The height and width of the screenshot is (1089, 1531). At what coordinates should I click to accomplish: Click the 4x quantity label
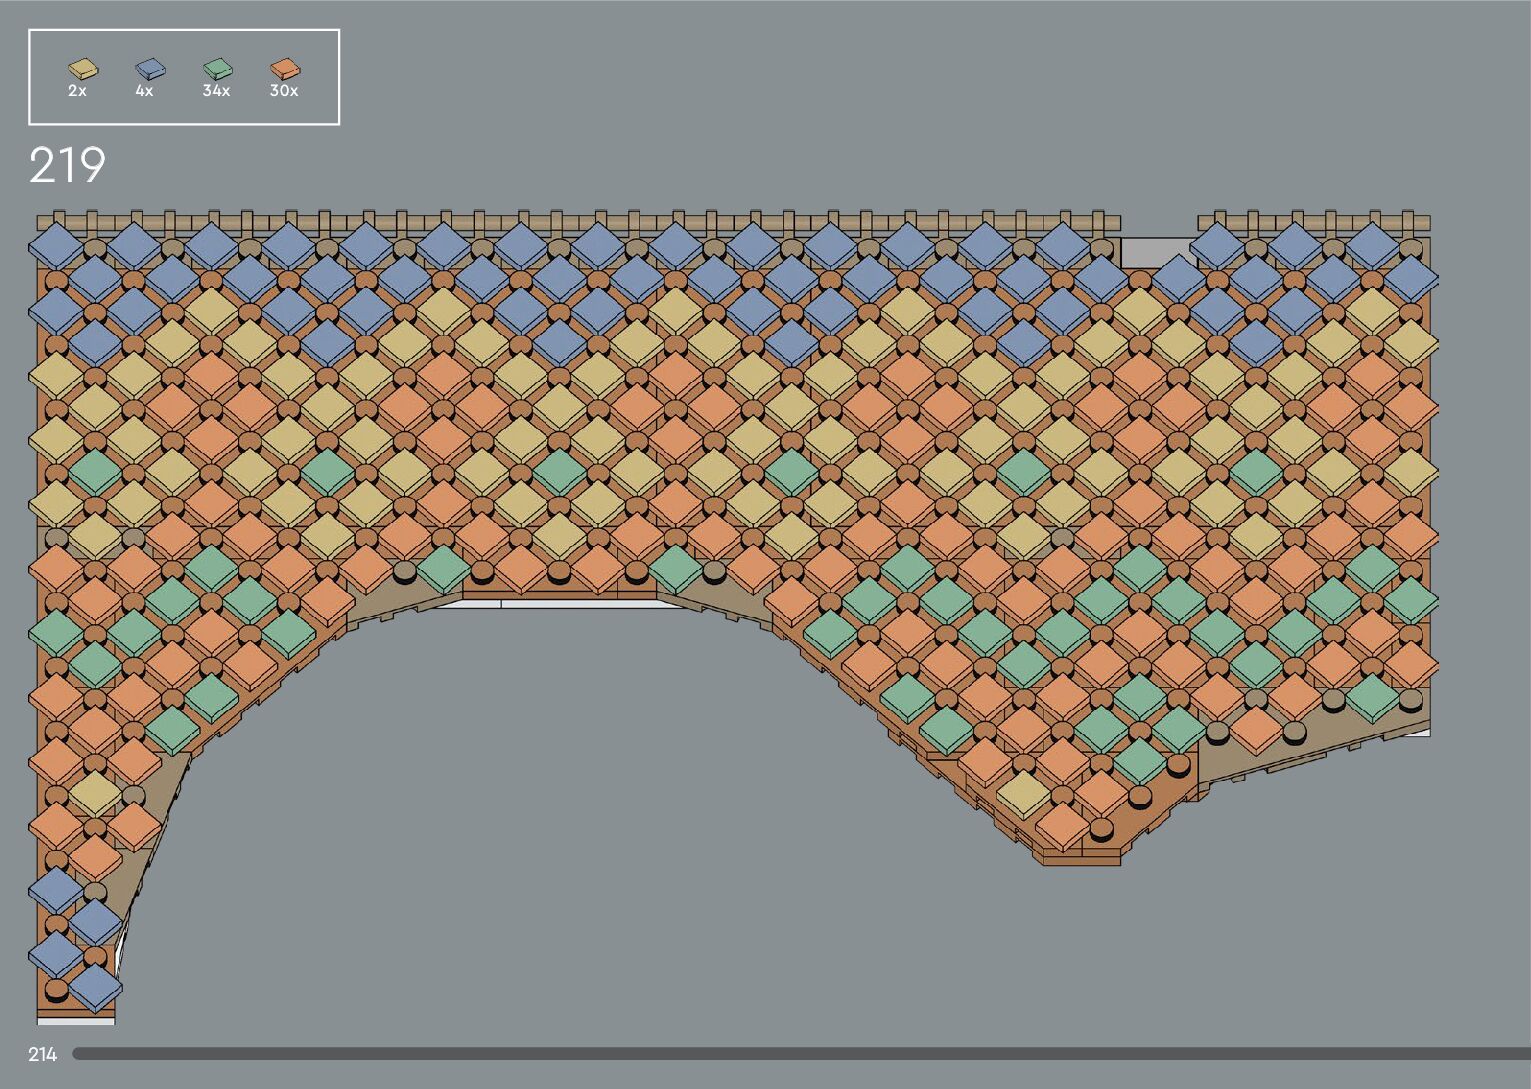click(x=144, y=91)
